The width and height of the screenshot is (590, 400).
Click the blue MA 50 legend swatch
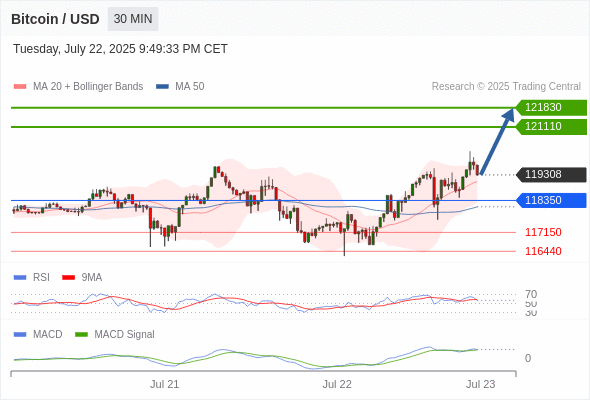coord(162,87)
